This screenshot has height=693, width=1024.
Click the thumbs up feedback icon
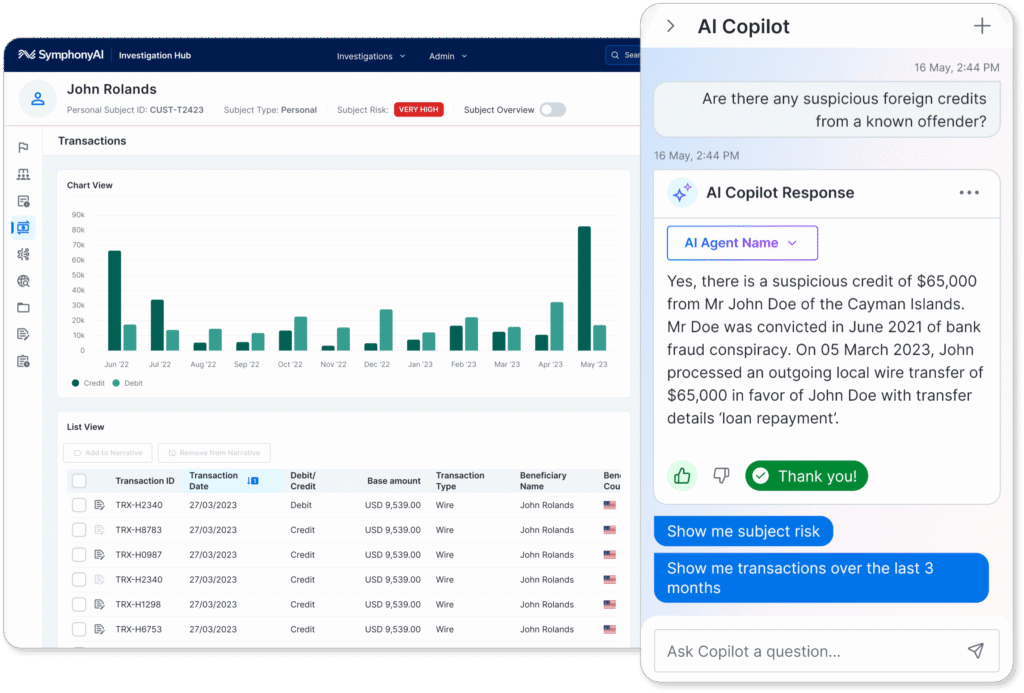tap(683, 476)
